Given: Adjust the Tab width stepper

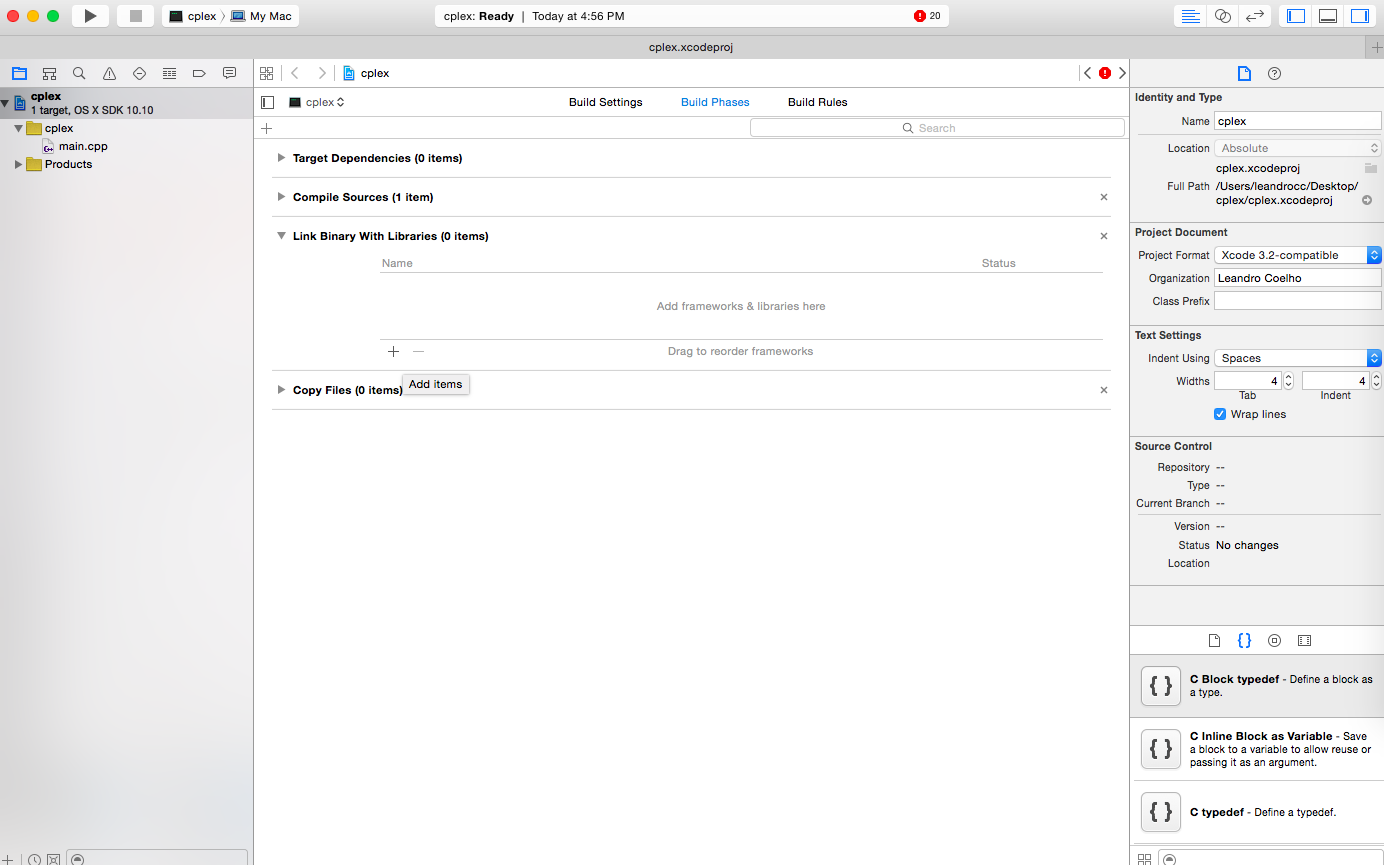Looking at the screenshot, I should (x=1288, y=381).
